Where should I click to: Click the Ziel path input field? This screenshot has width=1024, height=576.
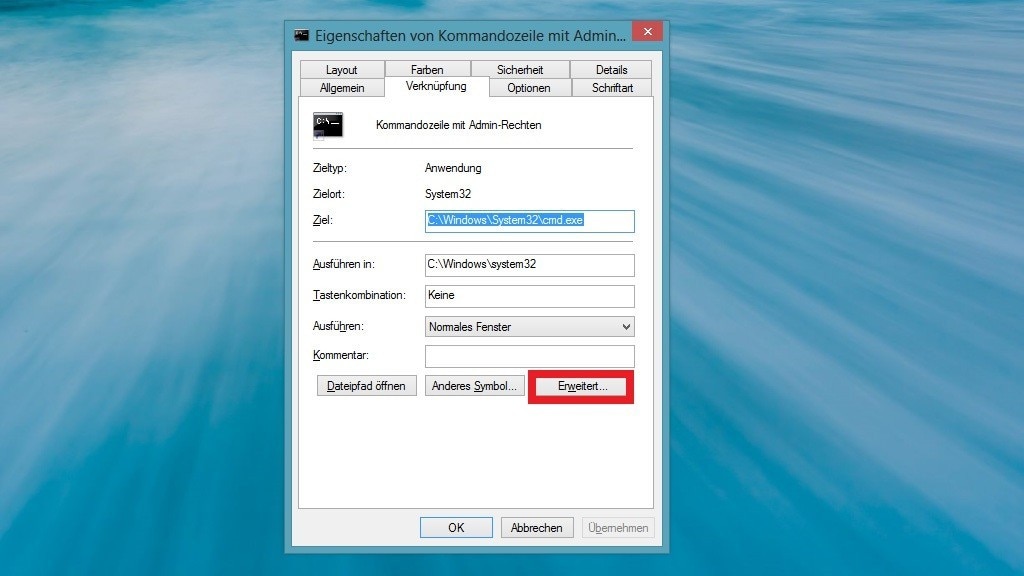tap(528, 221)
